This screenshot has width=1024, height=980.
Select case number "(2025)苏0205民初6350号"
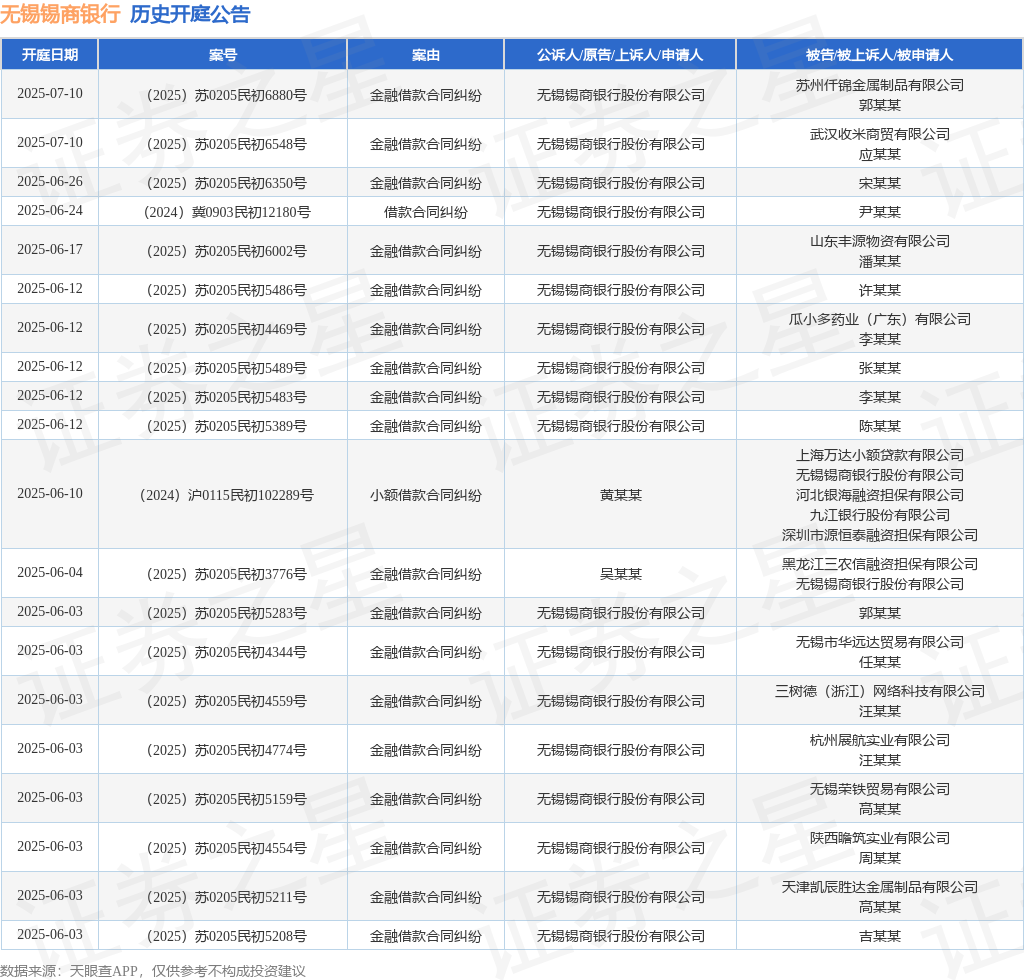coord(223,183)
